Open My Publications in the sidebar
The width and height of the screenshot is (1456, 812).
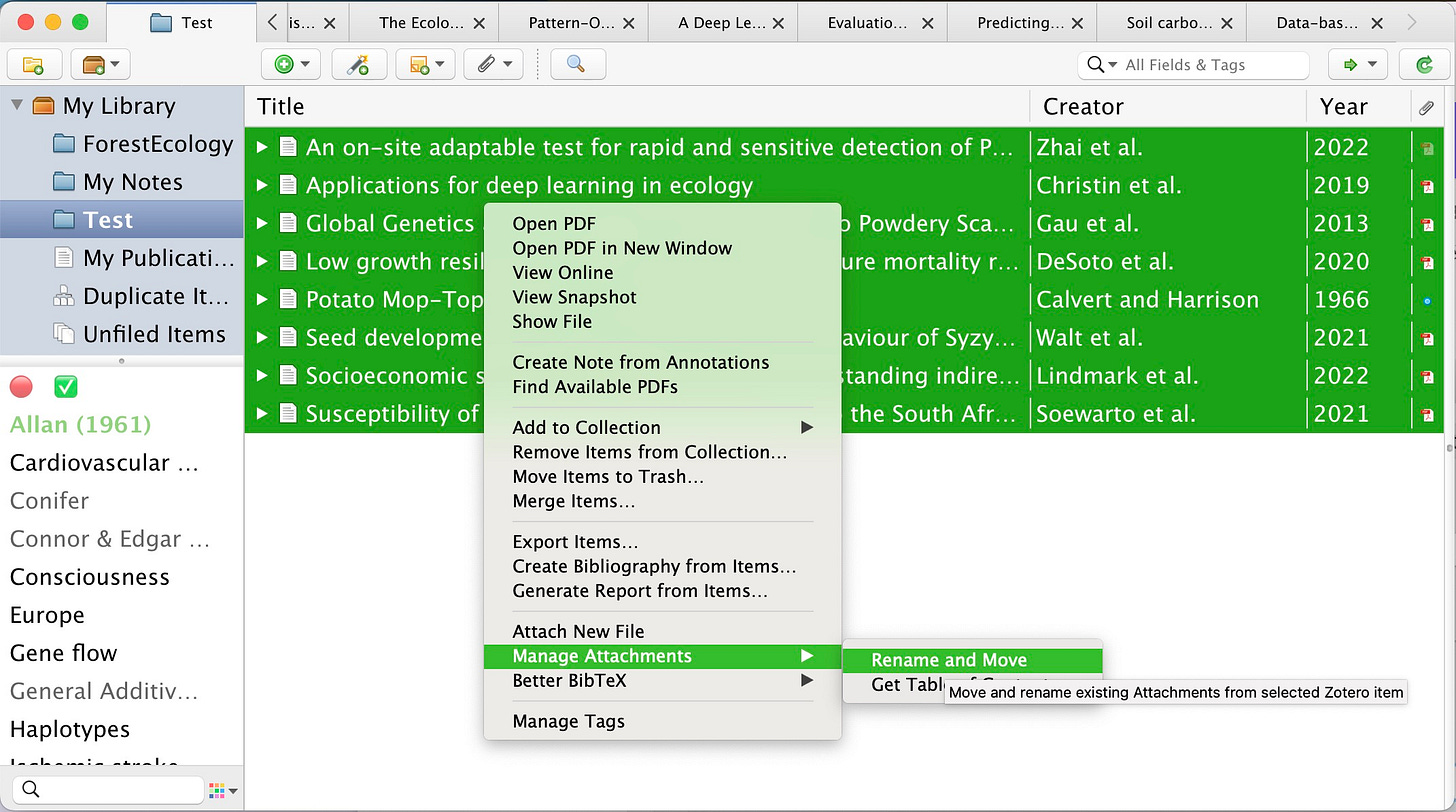(143, 258)
